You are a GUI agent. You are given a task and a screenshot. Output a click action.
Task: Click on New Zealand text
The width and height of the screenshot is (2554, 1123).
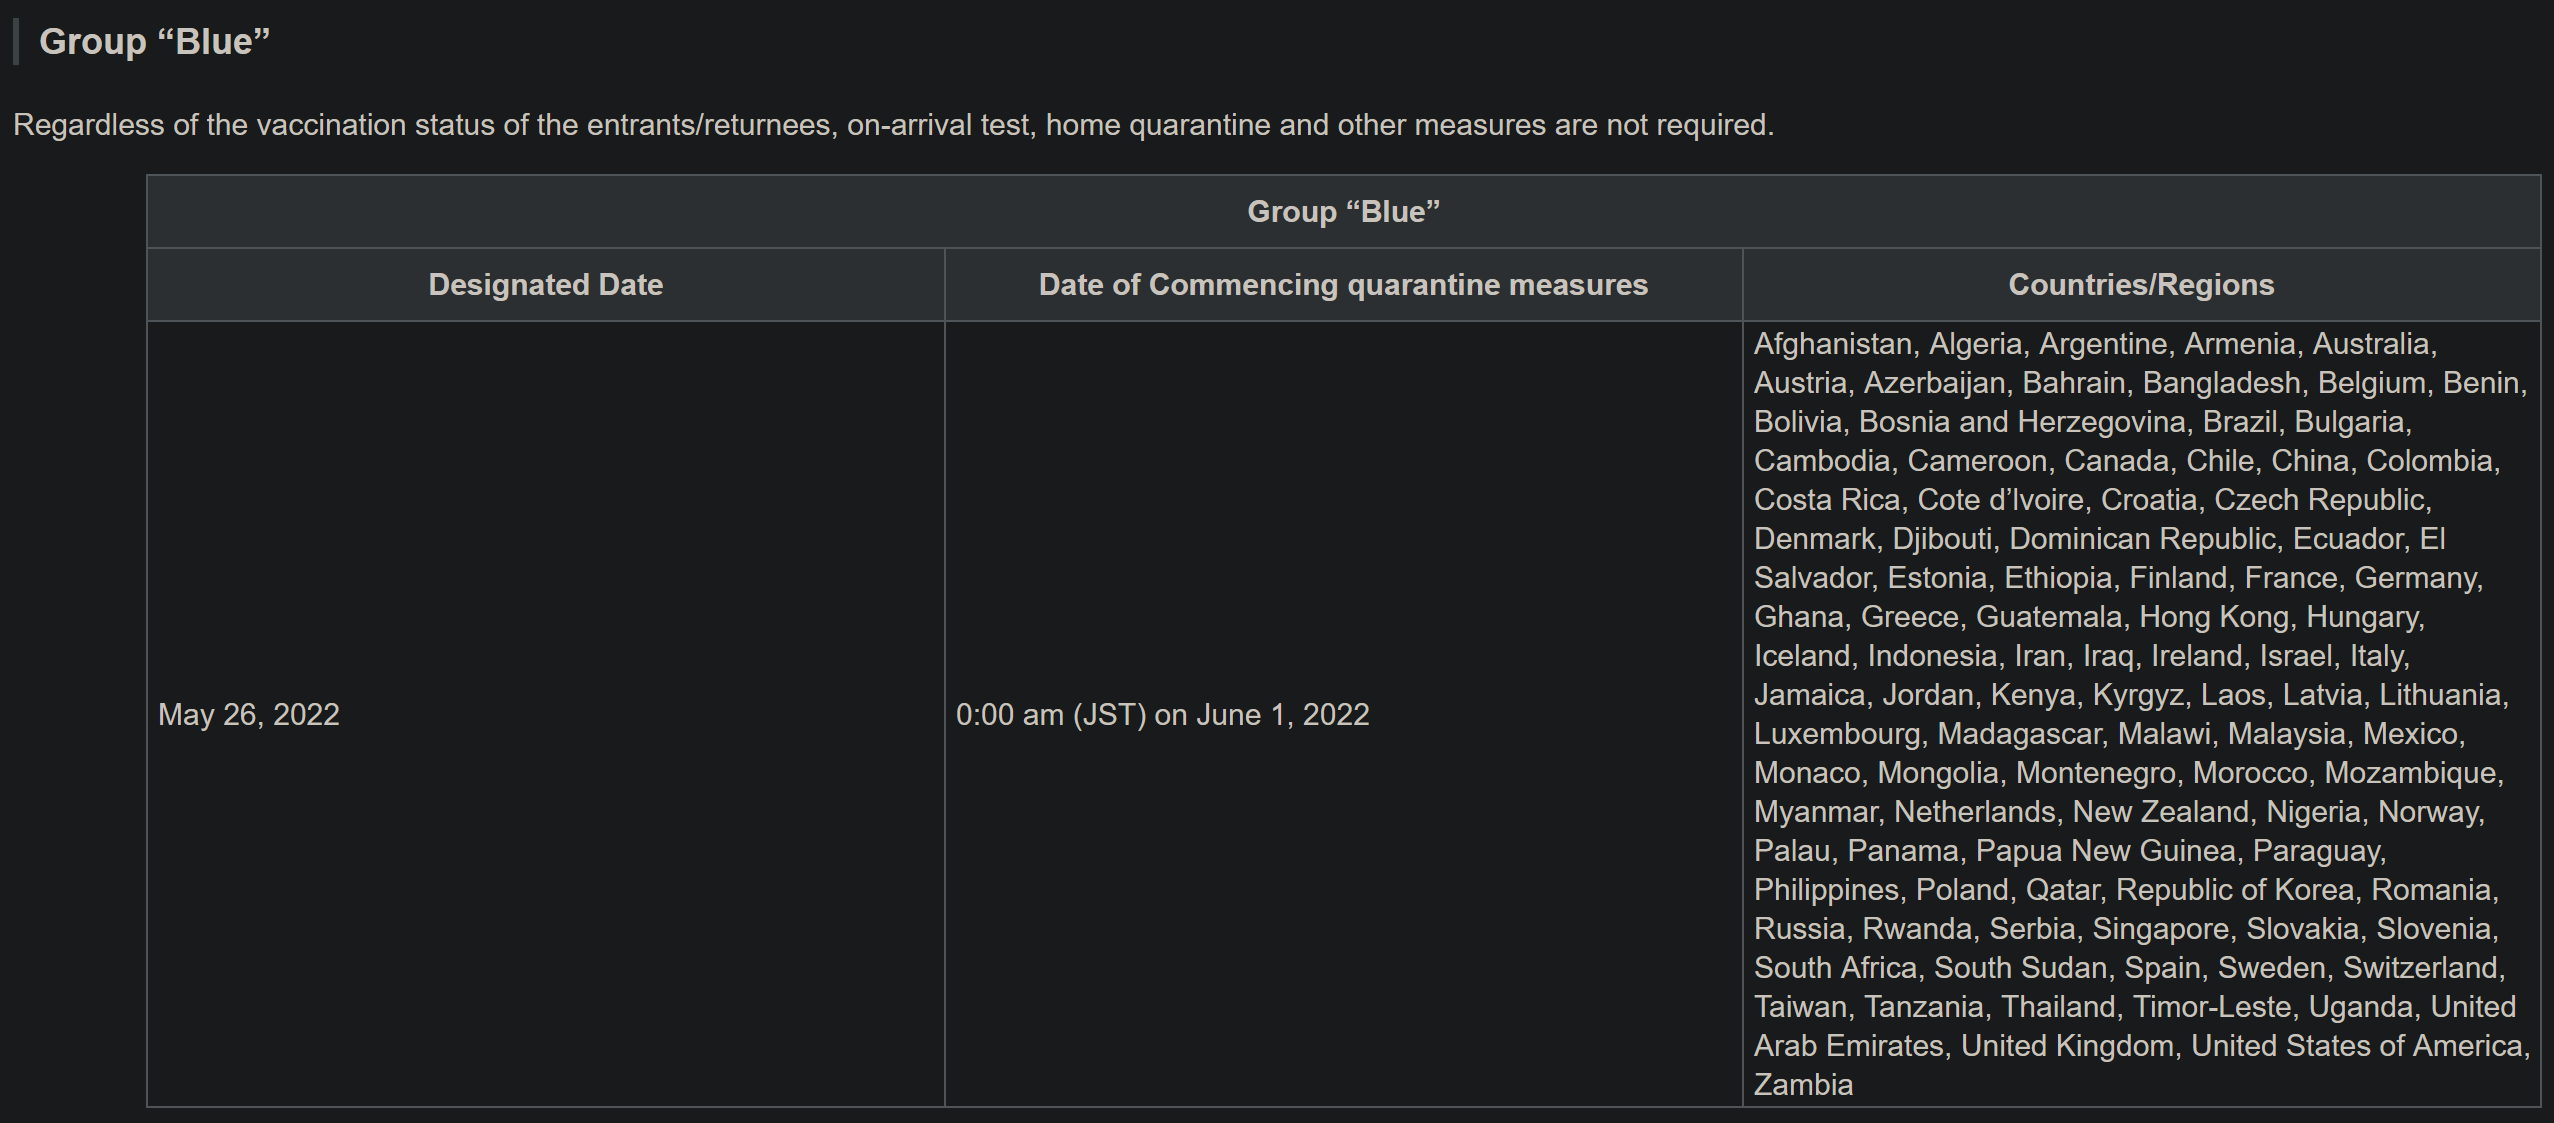point(2160,812)
